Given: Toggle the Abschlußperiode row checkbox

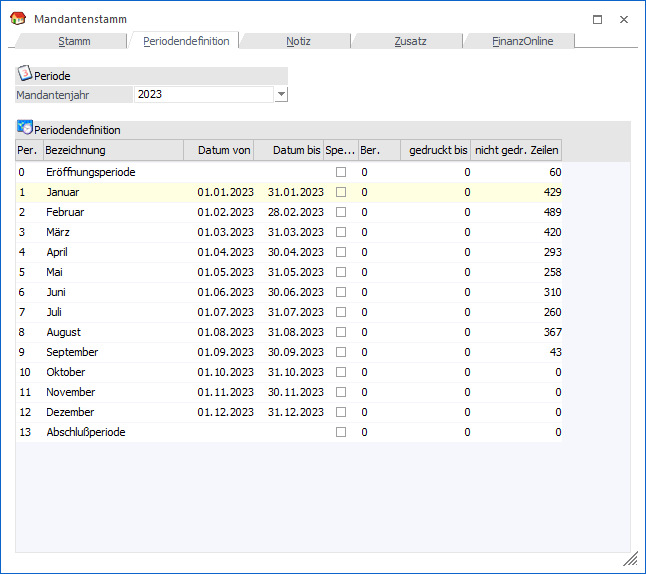Looking at the screenshot, I should [341, 432].
